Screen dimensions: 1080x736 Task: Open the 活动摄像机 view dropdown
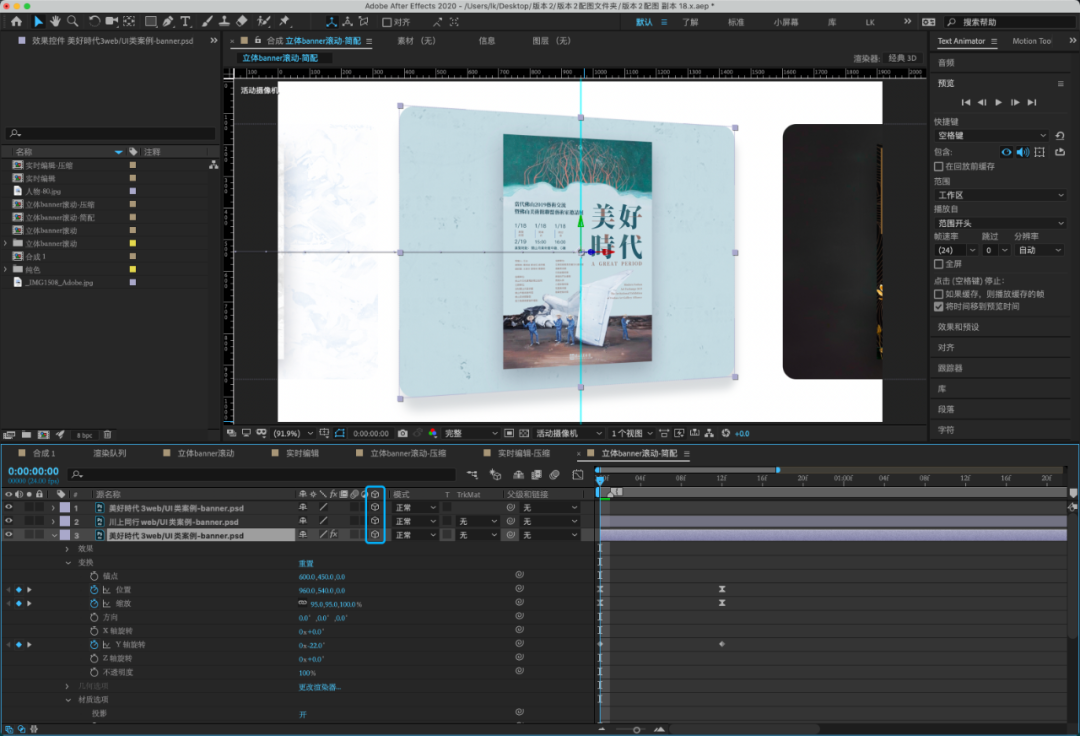click(x=570, y=433)
